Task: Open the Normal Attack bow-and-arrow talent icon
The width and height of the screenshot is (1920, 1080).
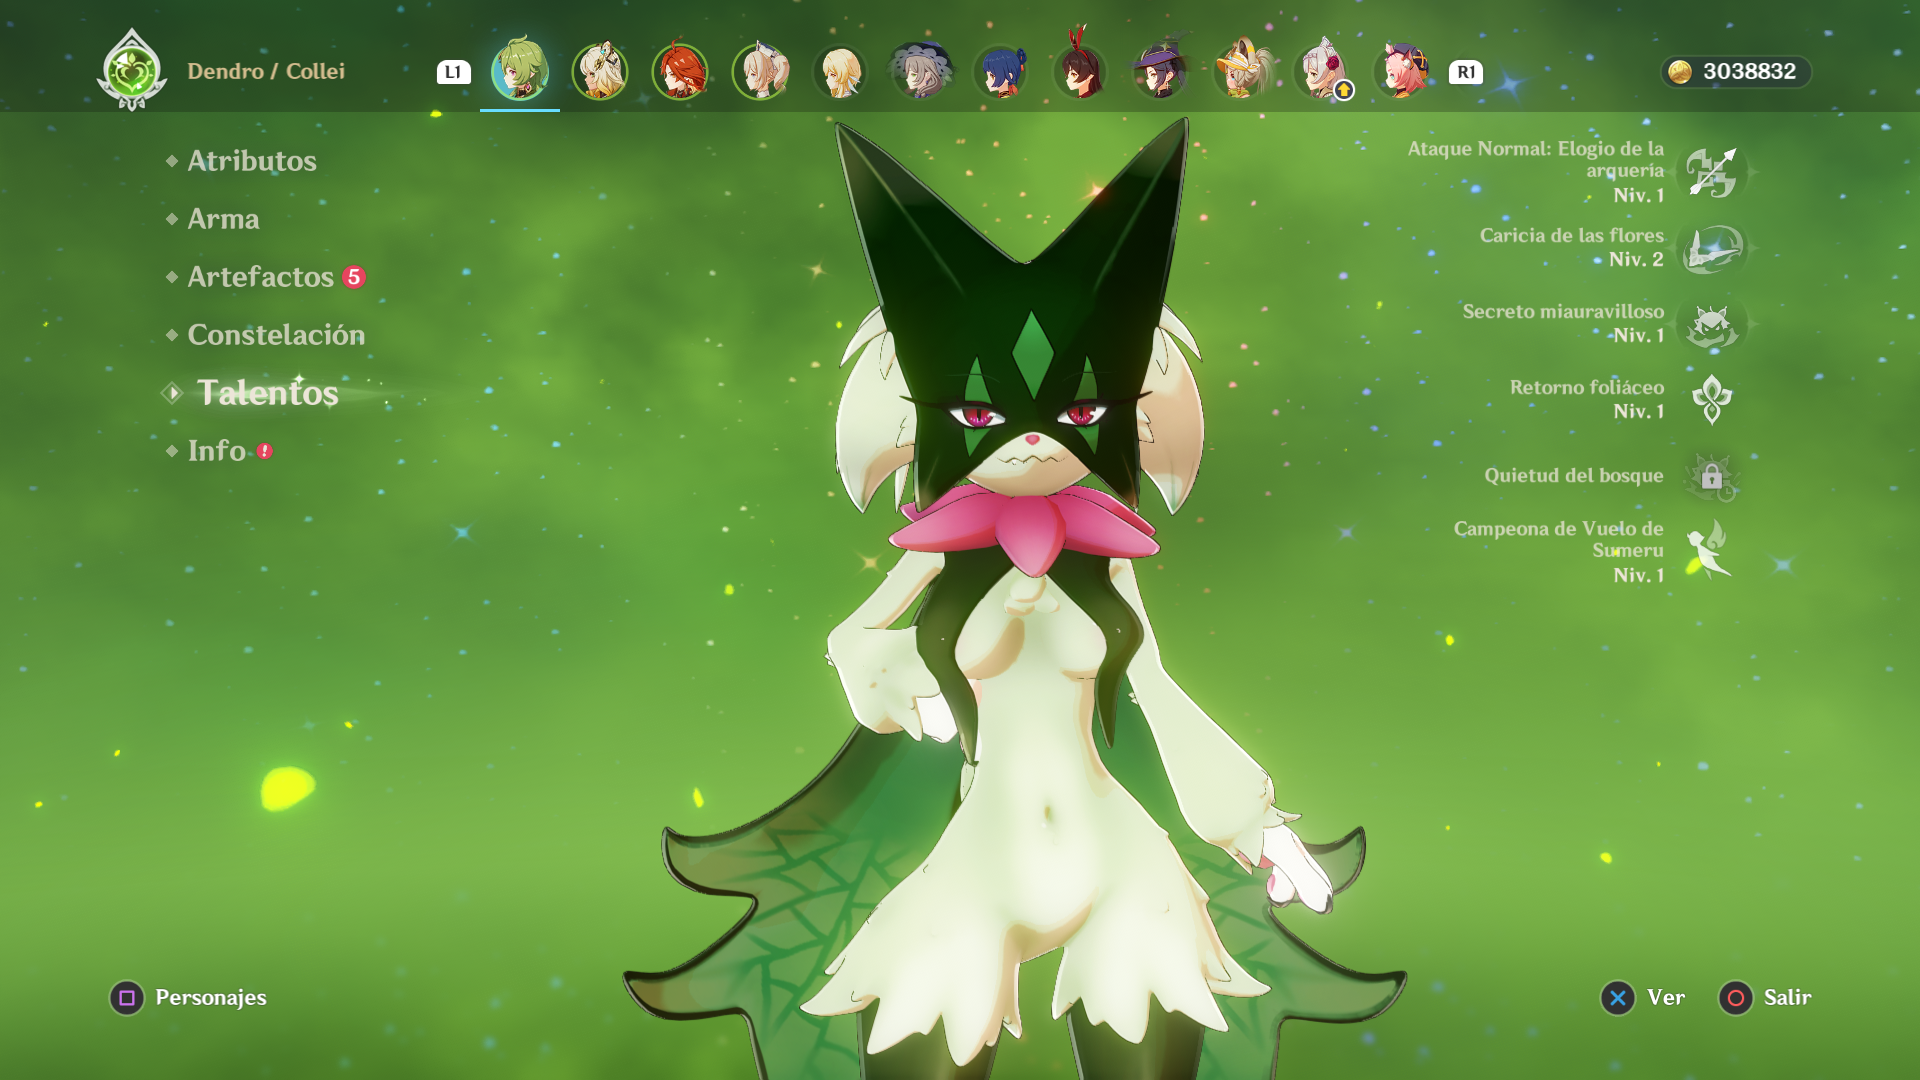Action: coord(1711,172)
